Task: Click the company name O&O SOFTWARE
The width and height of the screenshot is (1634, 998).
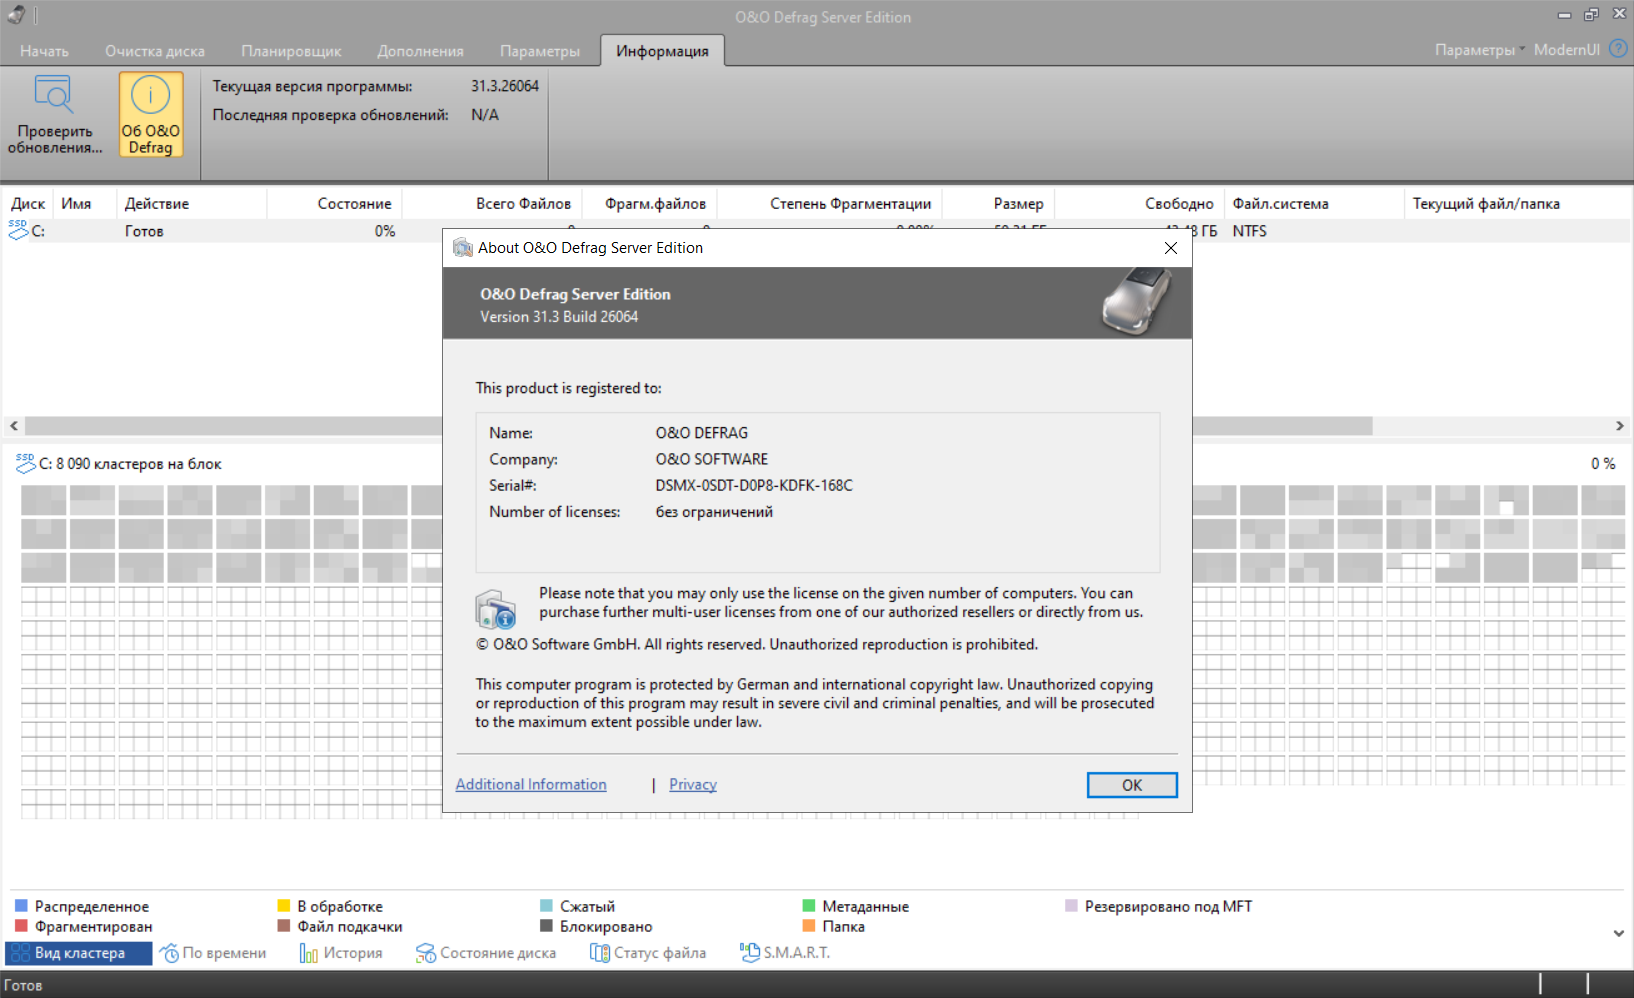Action: tap(712, 460)
